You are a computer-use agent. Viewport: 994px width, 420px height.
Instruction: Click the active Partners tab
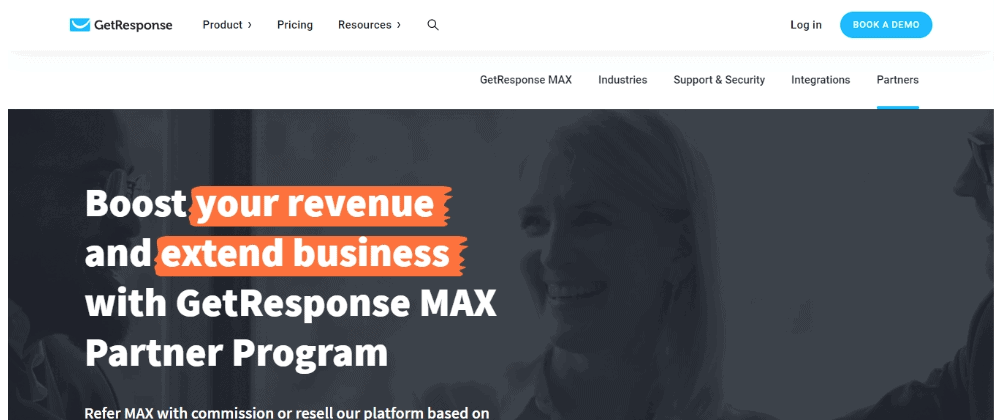[x=898, y=80]
